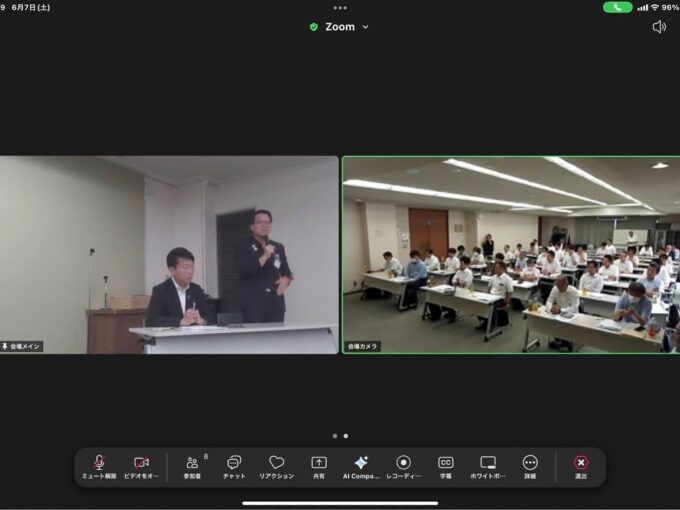Tap the three-dot multitasking menu at top
Screen dimensions: 680x510
[340, 7]
